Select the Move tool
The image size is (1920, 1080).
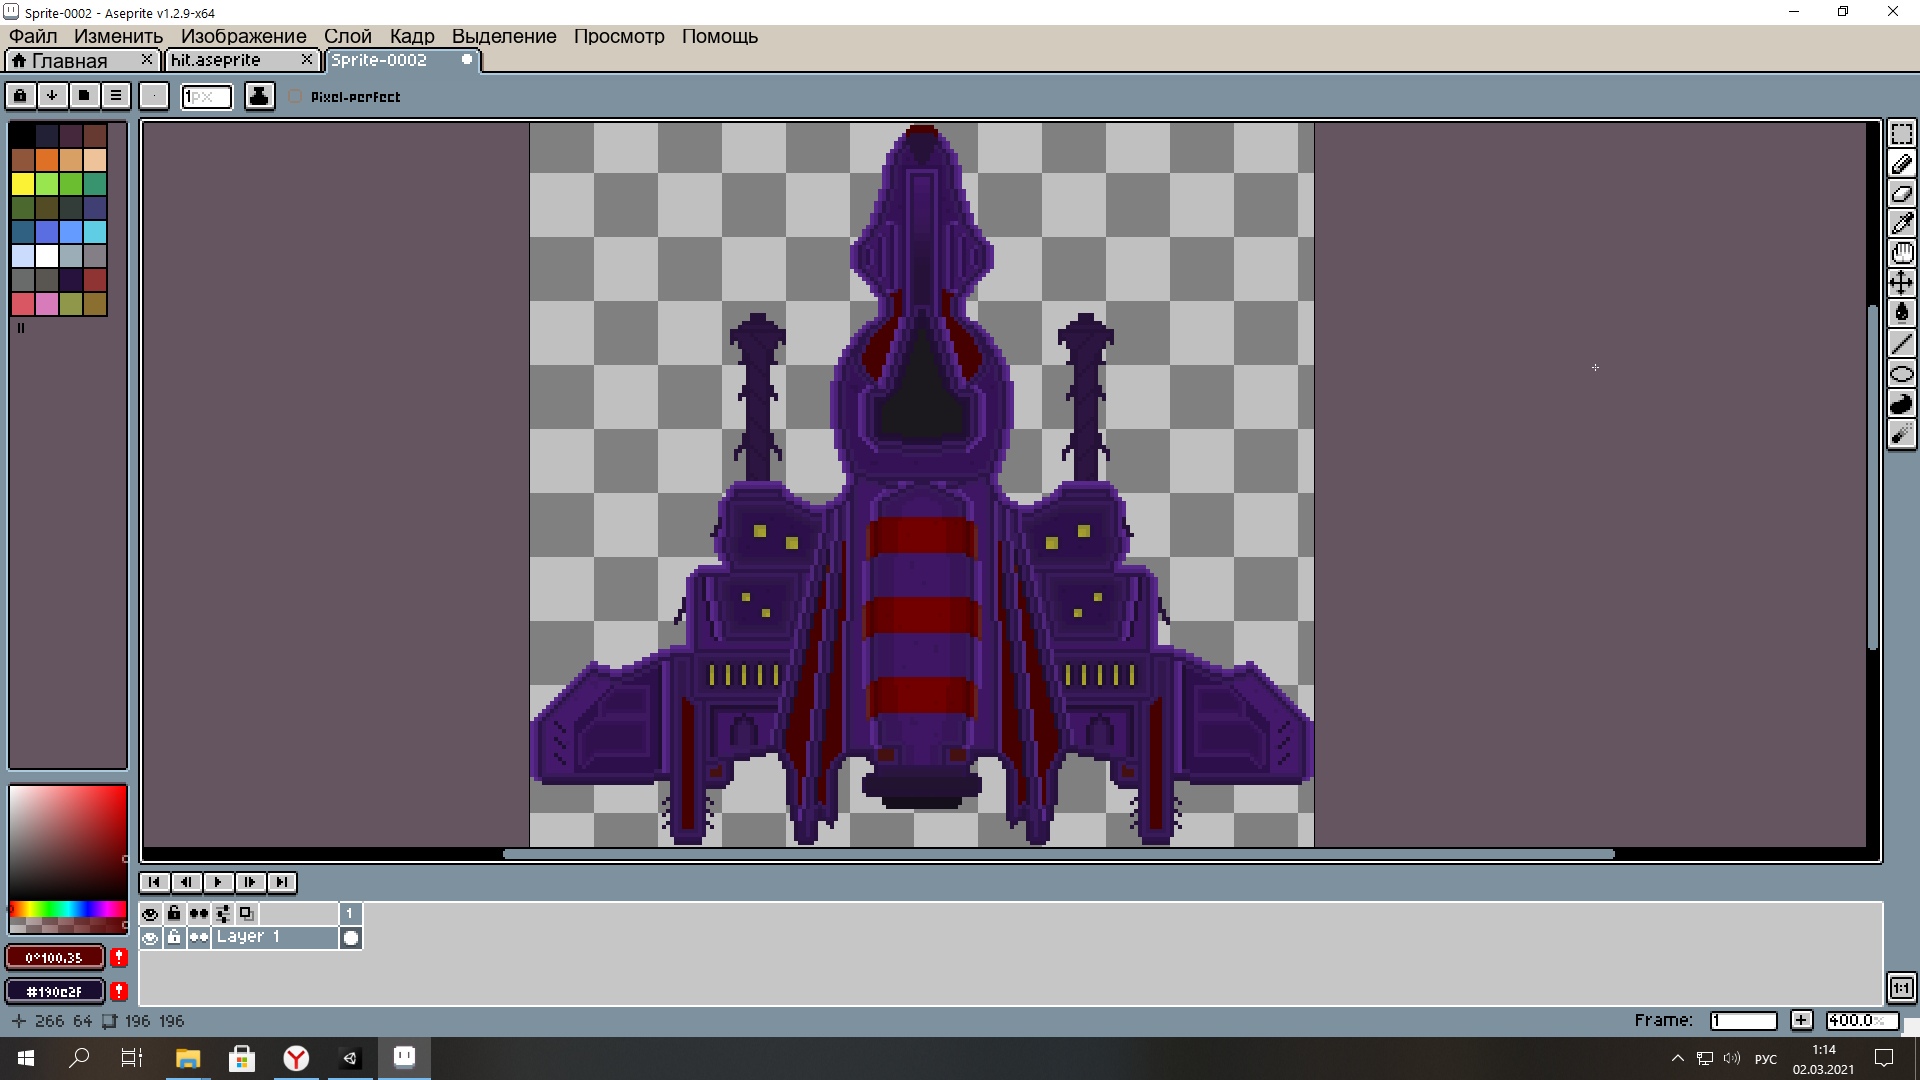coord(1901,283)
